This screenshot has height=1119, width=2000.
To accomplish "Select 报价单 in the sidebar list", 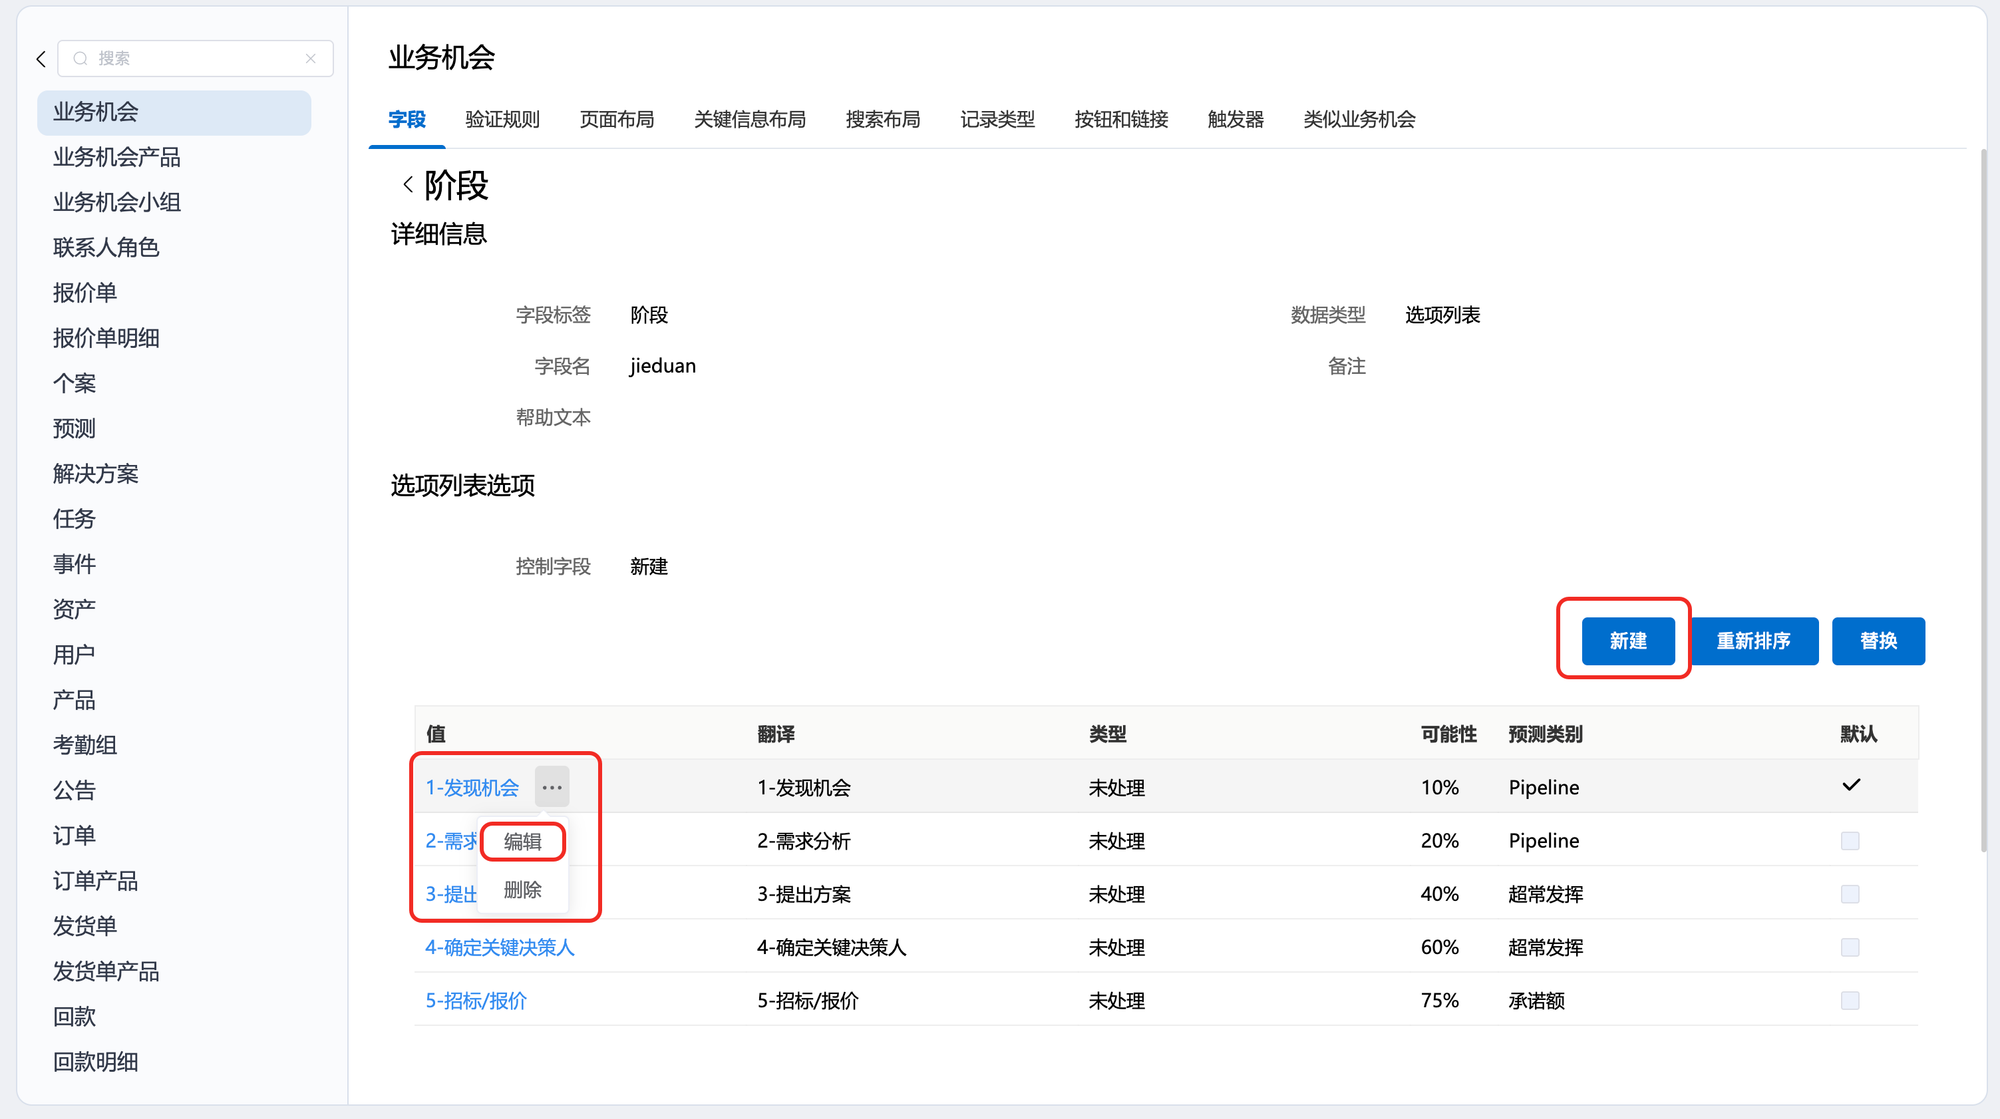I will click(x=85, y=293).
